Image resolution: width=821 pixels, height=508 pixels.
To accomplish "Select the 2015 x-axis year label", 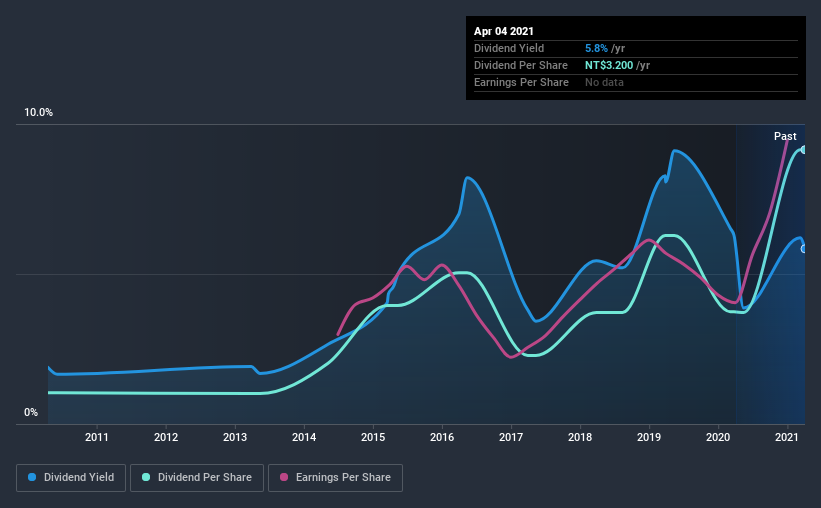I will click(373, 437).
